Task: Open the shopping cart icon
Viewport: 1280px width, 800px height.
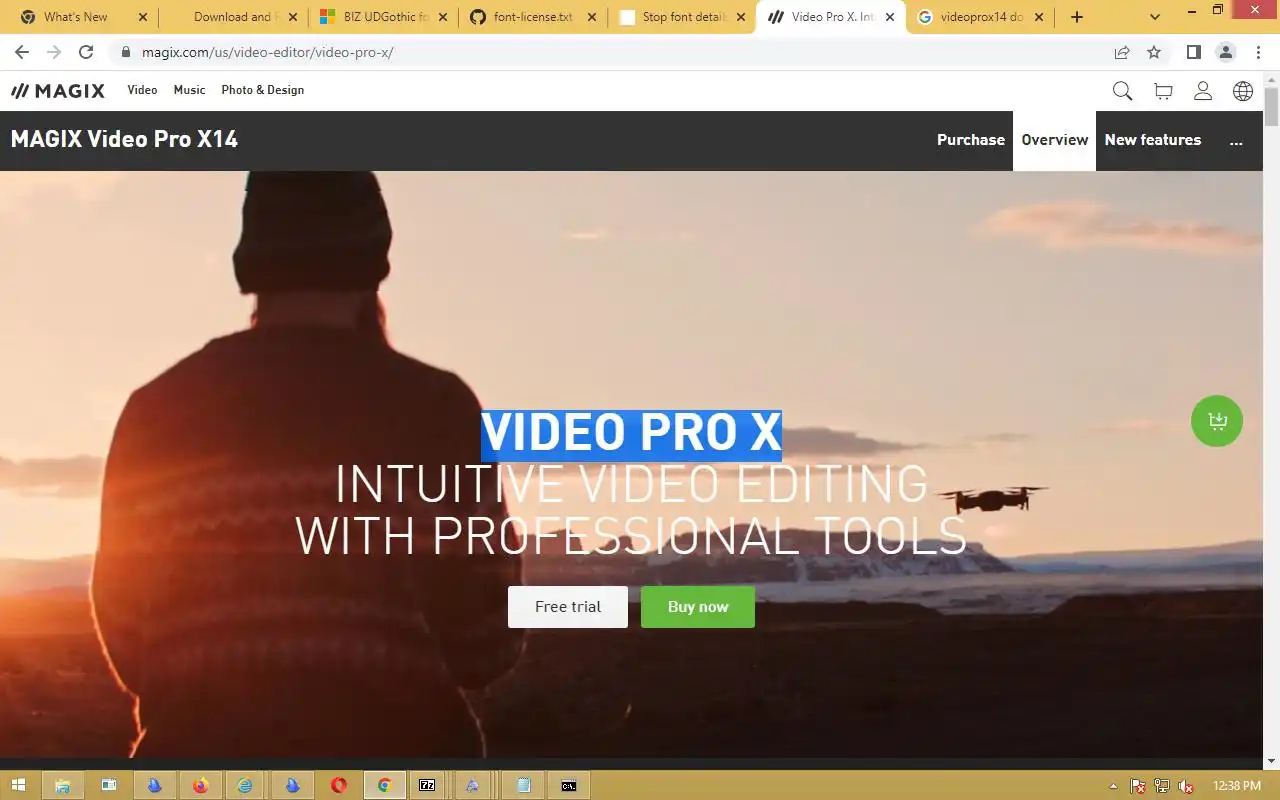Action: click(x=1163, y=91)
